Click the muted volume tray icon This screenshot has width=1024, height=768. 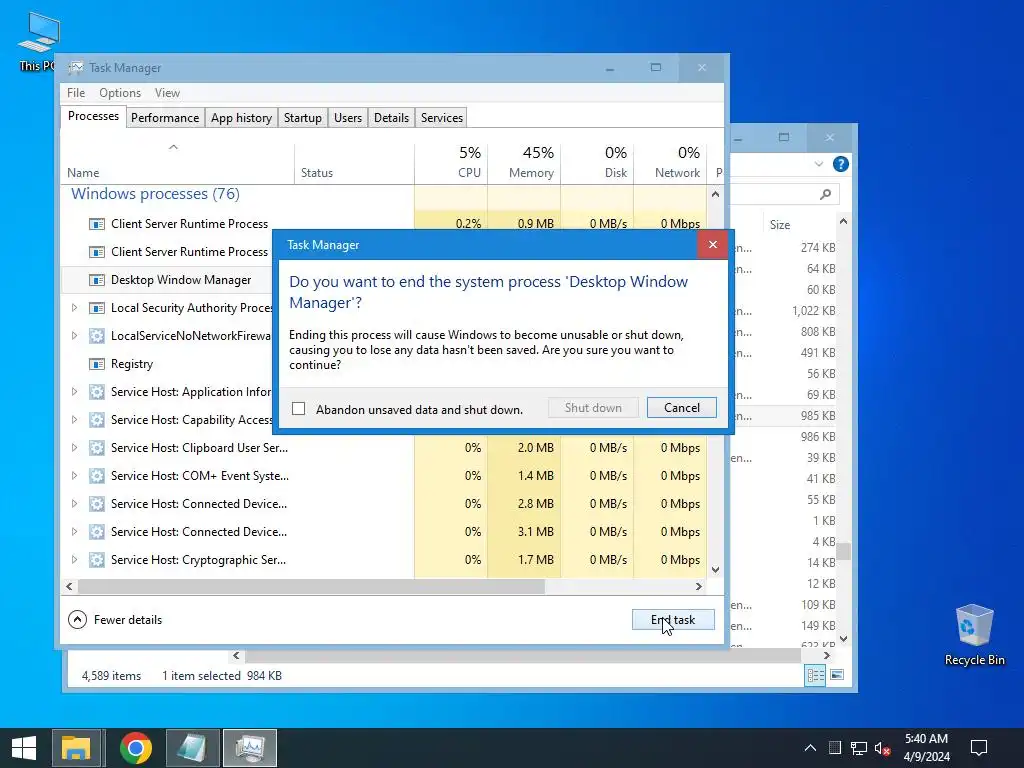882,748
